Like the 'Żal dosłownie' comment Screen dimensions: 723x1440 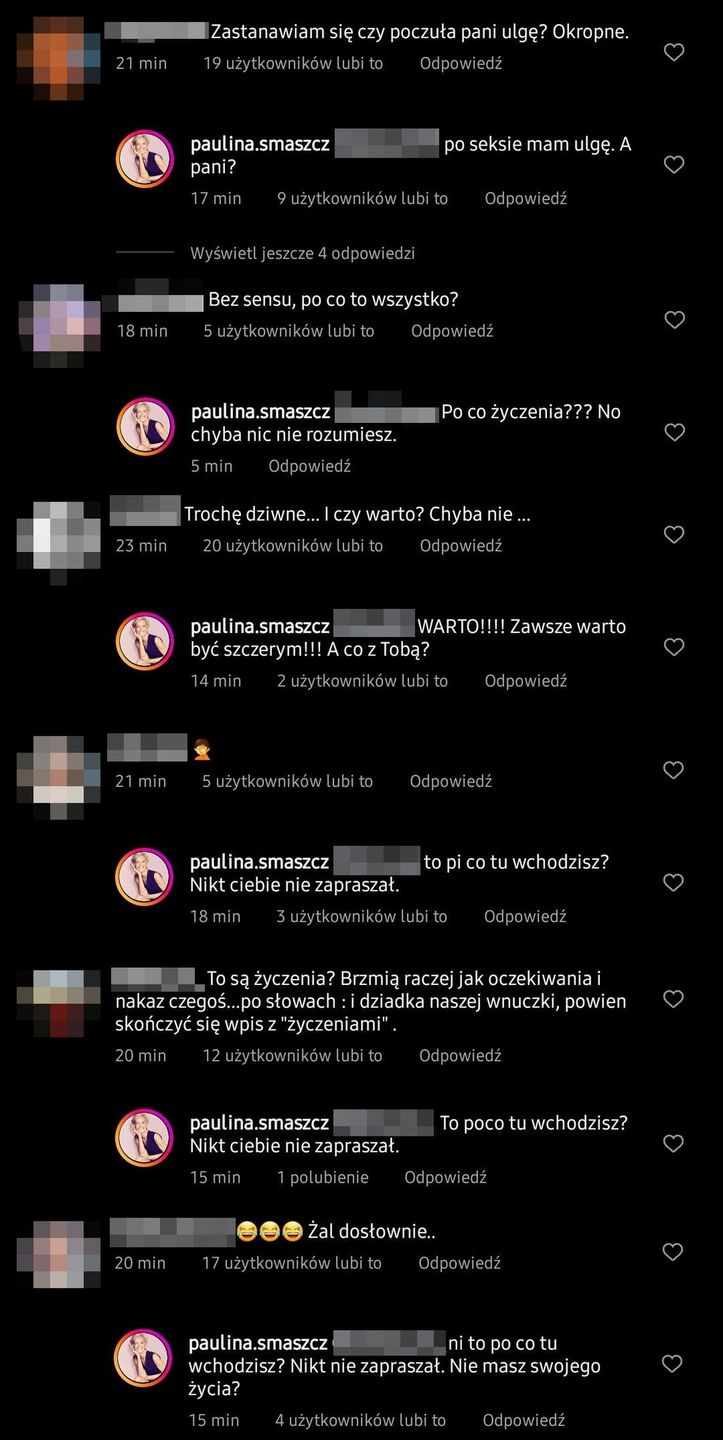[674, 1252]
